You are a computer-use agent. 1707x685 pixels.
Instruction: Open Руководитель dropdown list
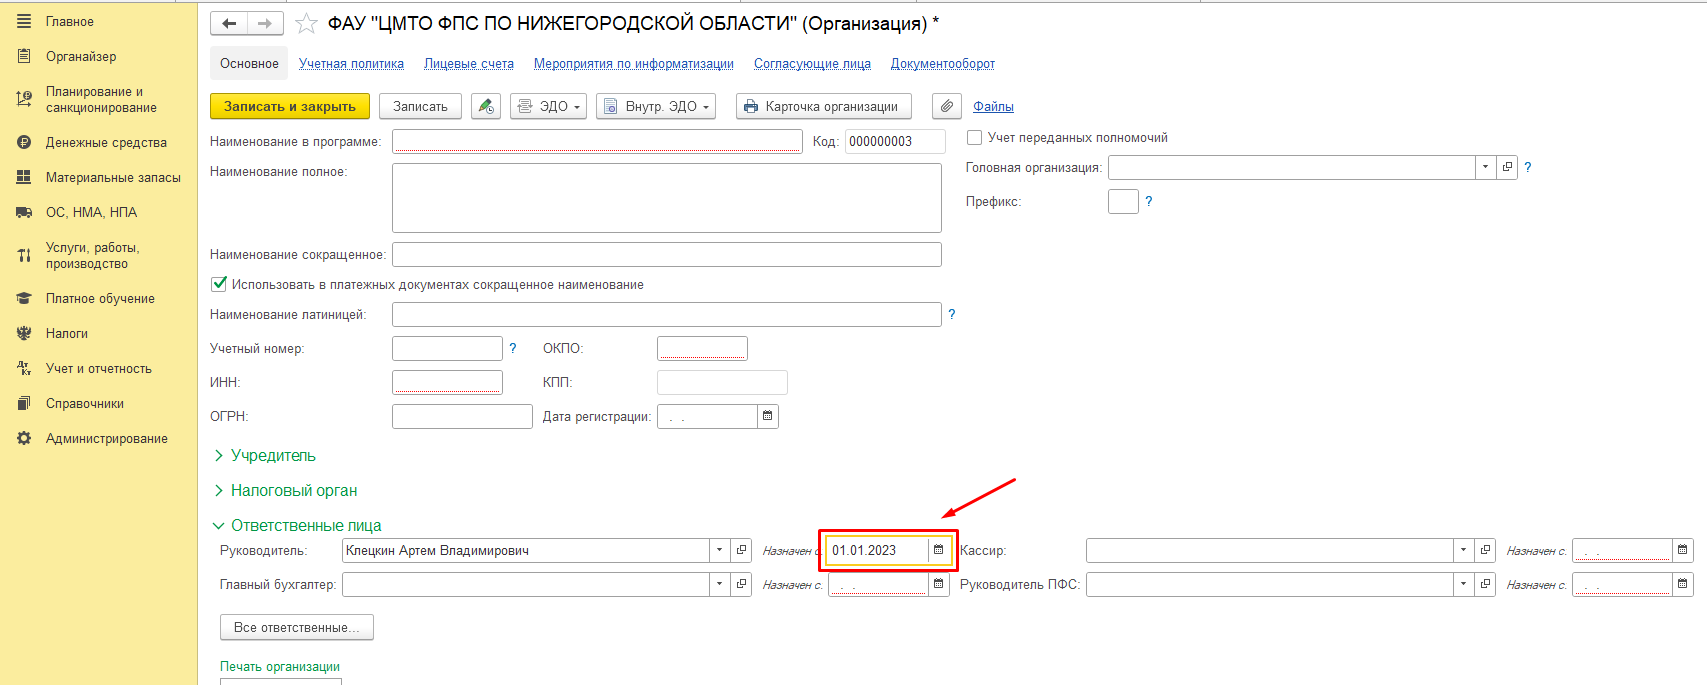click(720, 550)
